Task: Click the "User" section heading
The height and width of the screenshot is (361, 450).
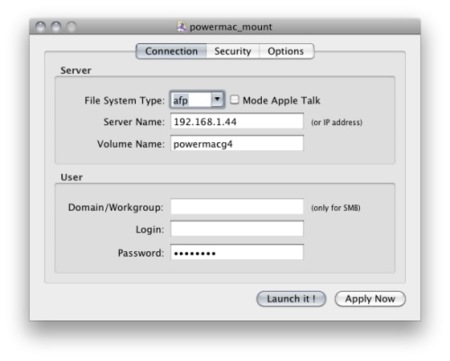Action: pyautogui.click(x=71, y=177)
